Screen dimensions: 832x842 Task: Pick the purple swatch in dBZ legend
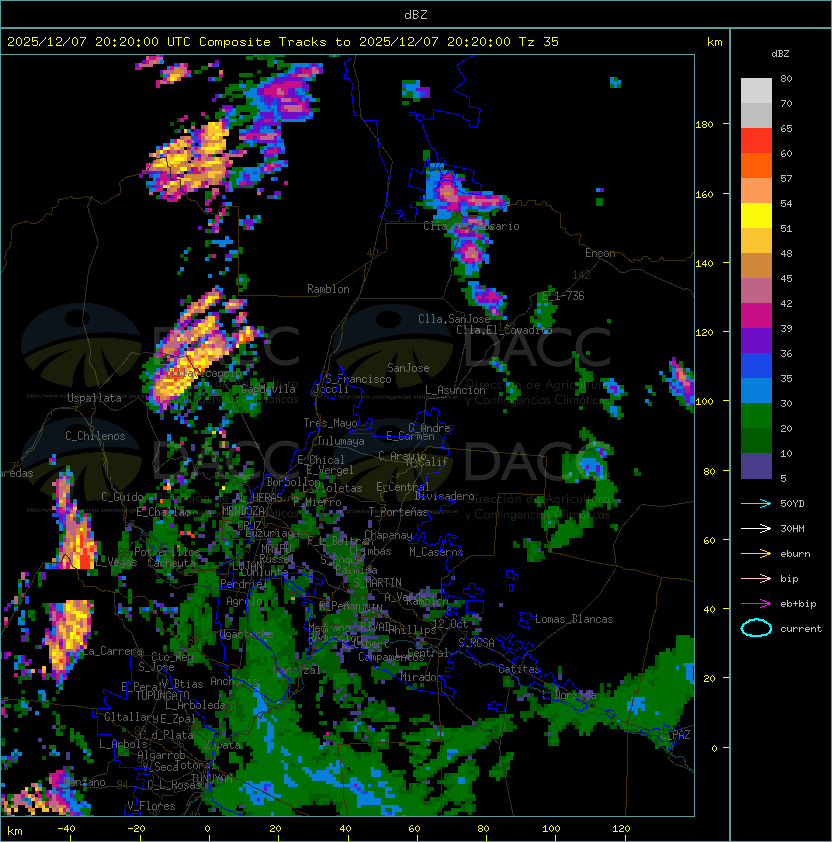point(756,340)
